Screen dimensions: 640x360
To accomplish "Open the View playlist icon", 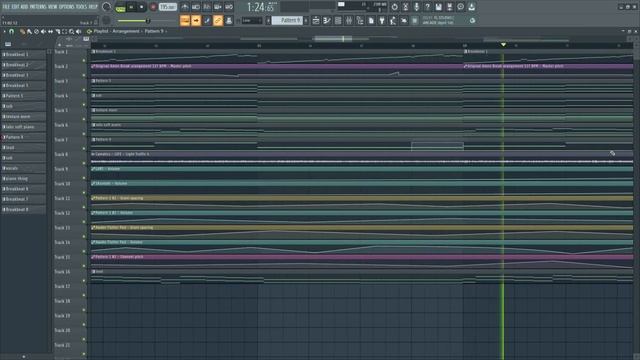I will 316,20.
